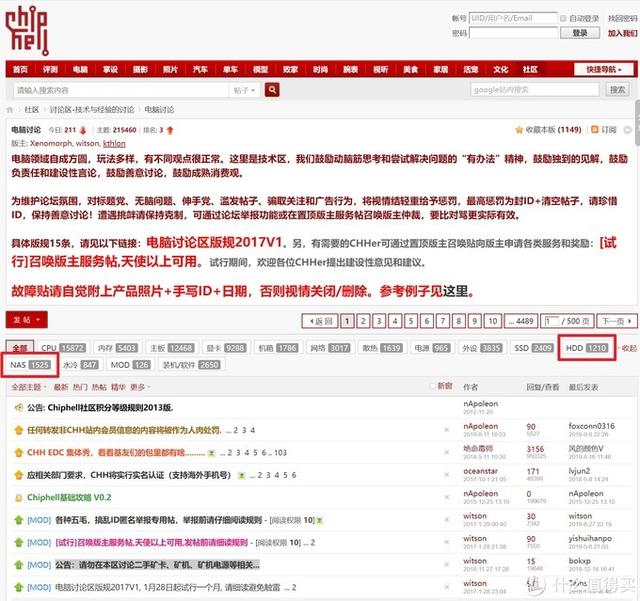This screenshot has height=601, width=640.
Task: Click the RSS subscribe icon
Action: [595, 129]
